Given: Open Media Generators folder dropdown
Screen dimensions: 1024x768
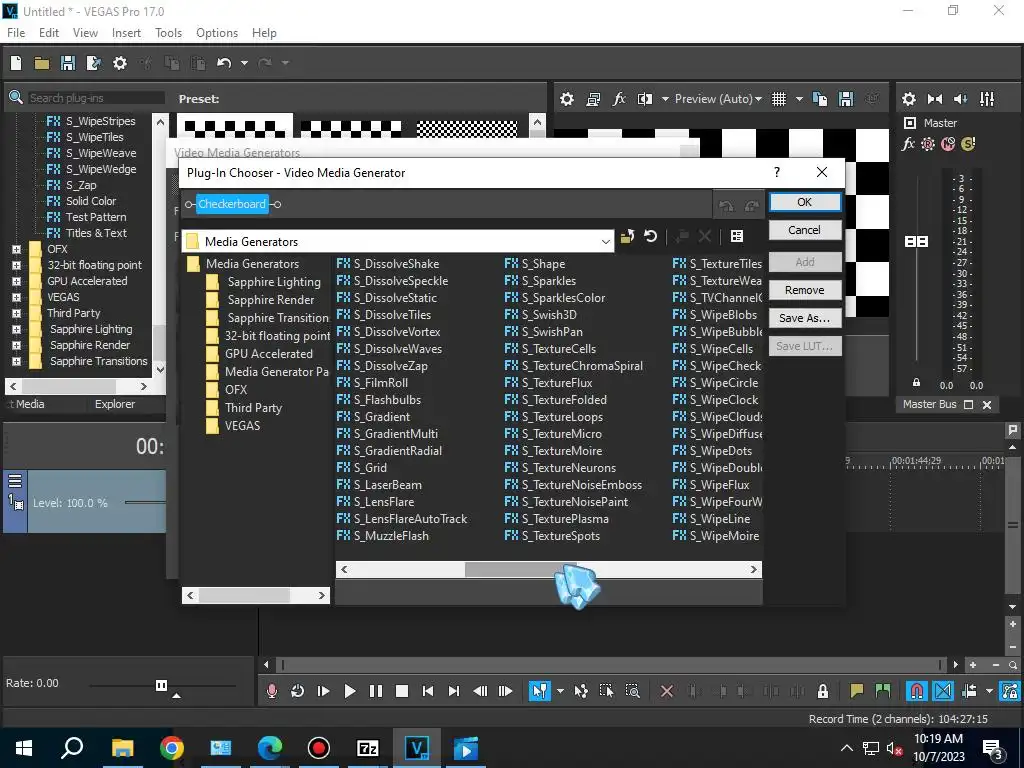Looking at the screenshot, I should point(605,242).
